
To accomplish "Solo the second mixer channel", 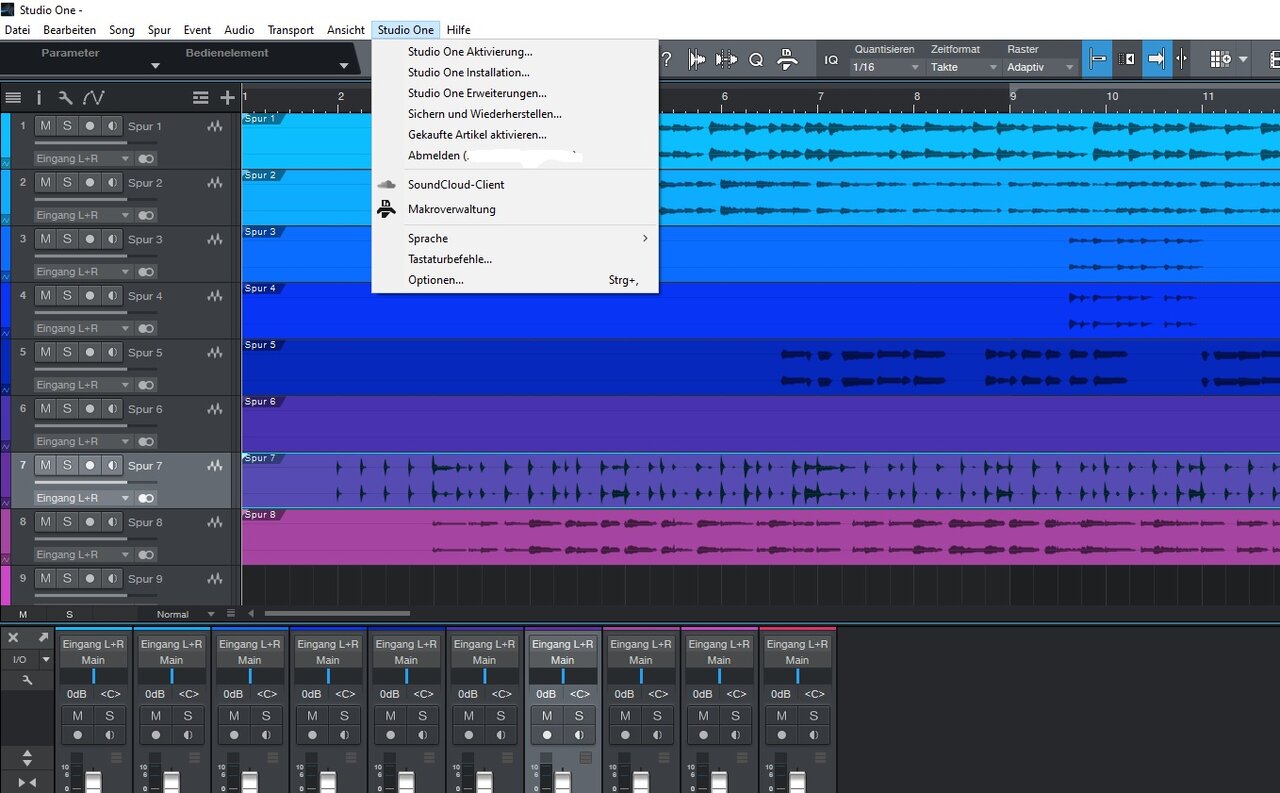I will pyautogui.click(x=187, y=716).
